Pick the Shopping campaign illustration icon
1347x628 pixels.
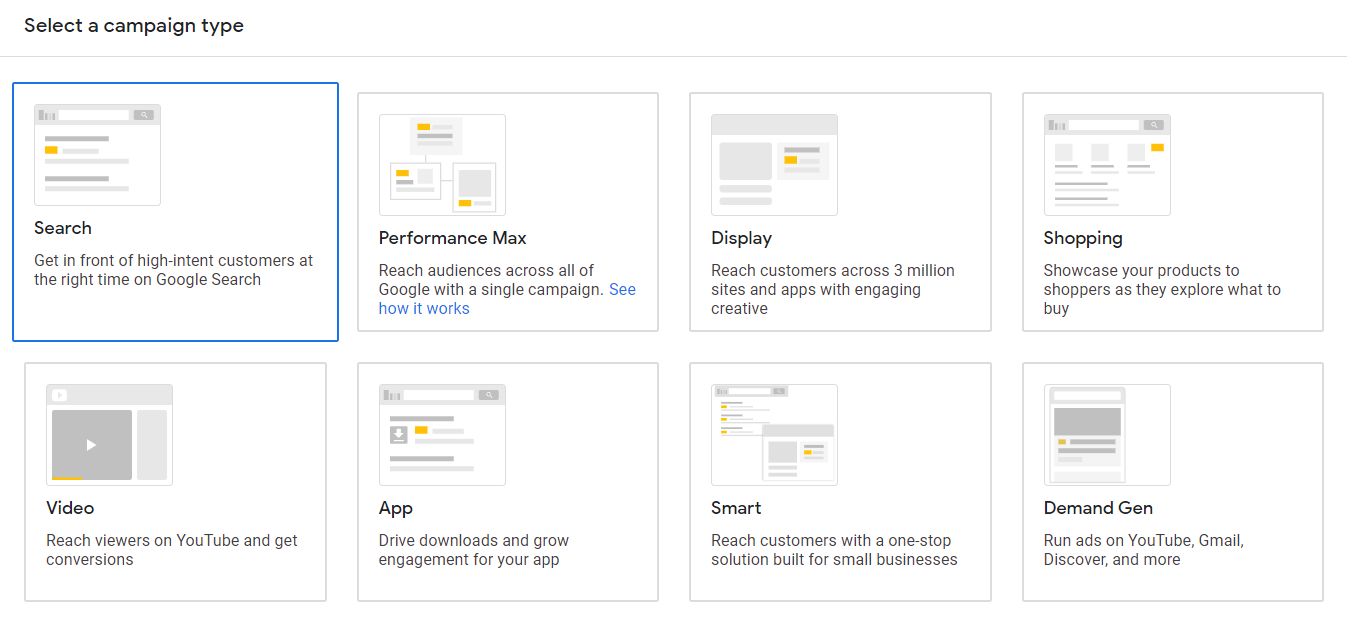pyautogui.click(x=1107, y=165)
